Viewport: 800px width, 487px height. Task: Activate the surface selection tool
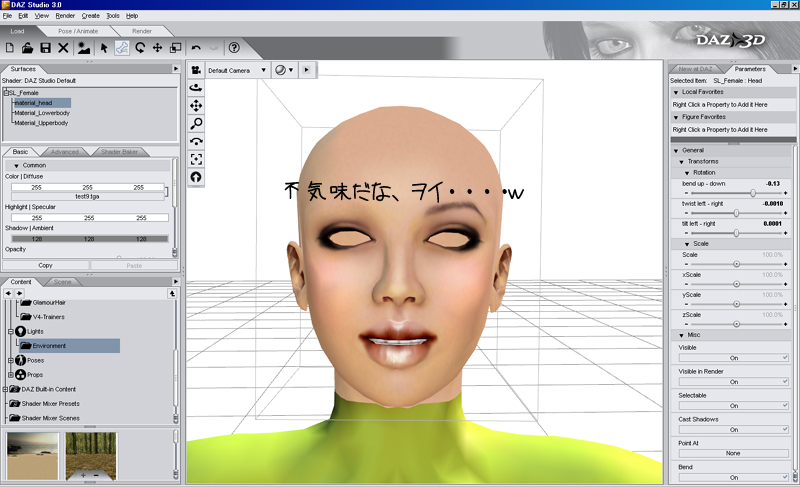pos(122,48)
